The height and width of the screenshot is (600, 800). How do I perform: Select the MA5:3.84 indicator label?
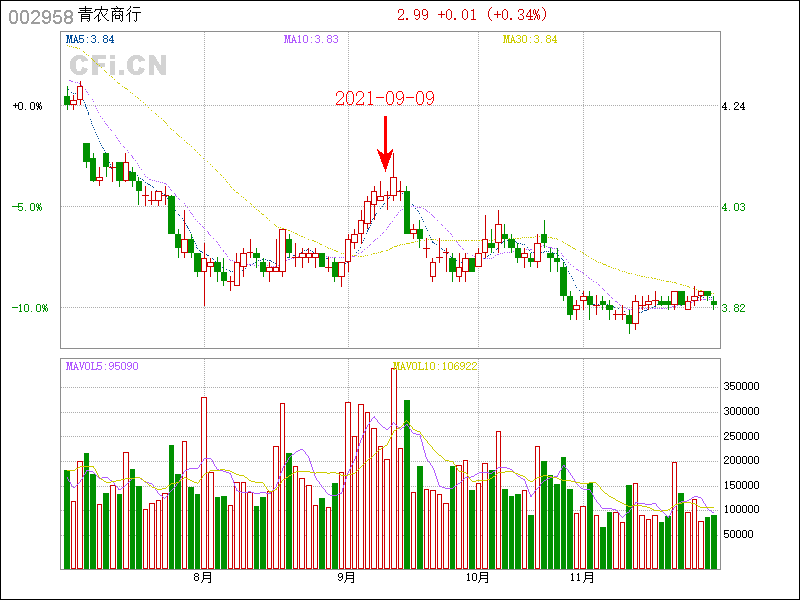(90, 39)
